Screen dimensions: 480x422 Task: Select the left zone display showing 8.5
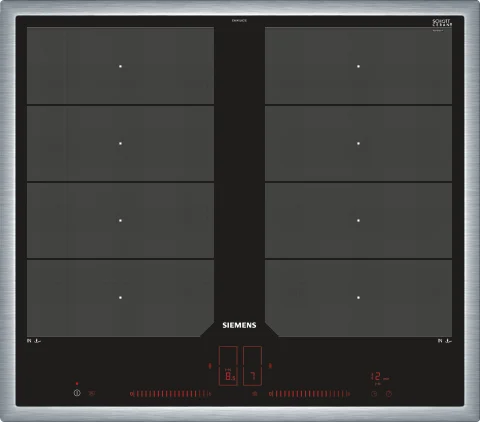coord(228,366)
